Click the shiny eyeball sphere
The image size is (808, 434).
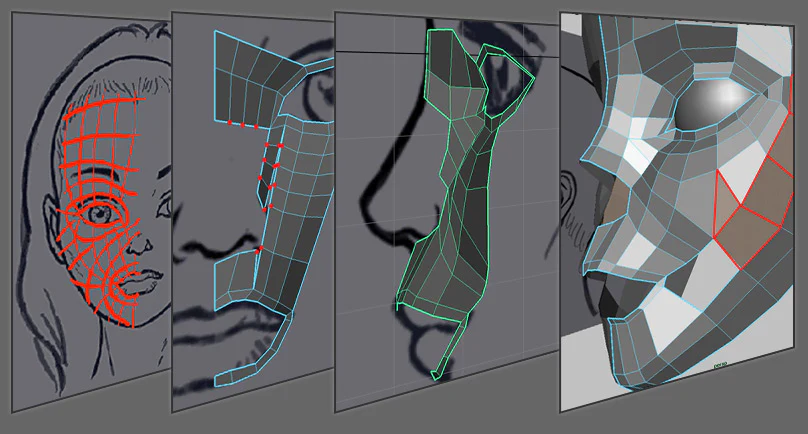(714, 103)
